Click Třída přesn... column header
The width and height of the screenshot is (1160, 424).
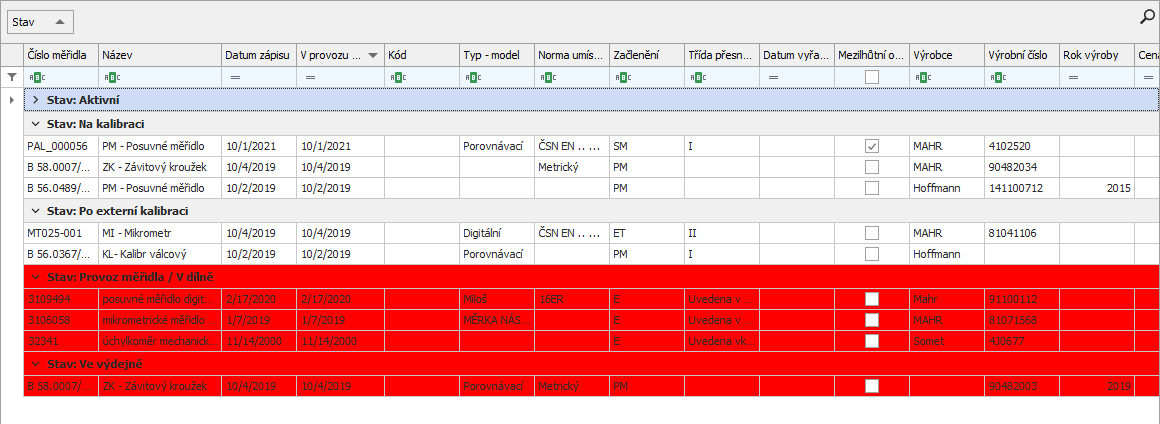coord(722,55)
